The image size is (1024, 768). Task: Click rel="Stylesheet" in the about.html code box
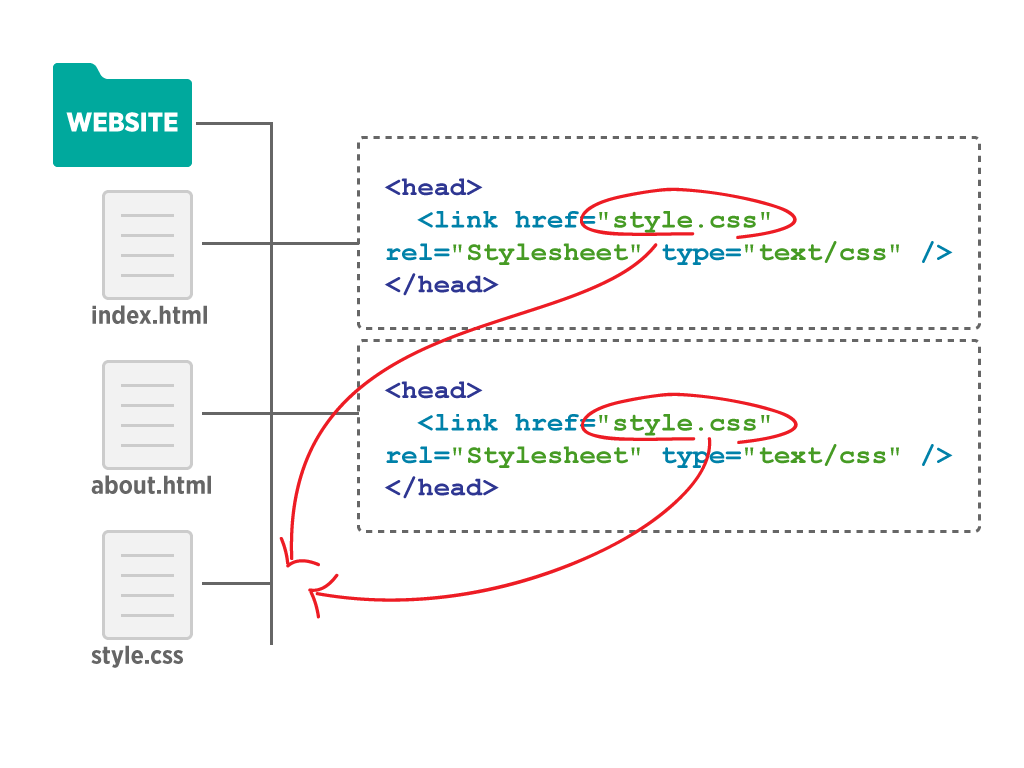pos(514,456)
